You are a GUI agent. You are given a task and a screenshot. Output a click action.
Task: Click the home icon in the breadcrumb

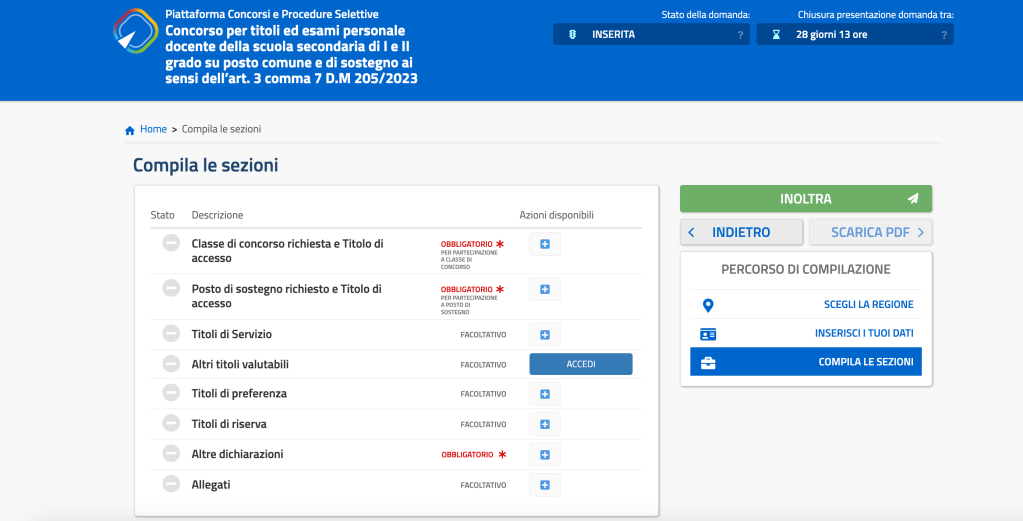click(x=130, y=130)
